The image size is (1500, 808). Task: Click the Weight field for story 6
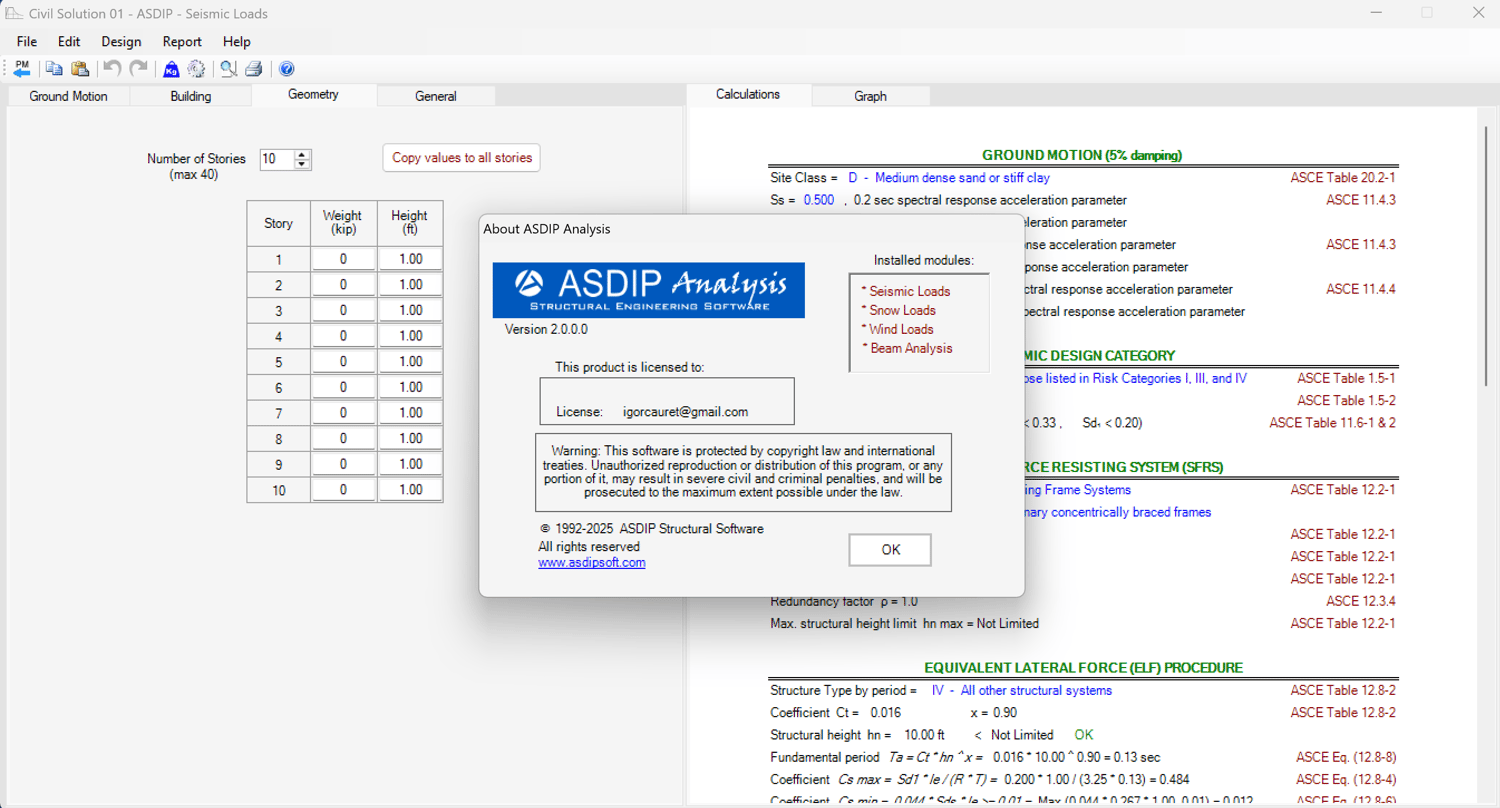point(343,387)
